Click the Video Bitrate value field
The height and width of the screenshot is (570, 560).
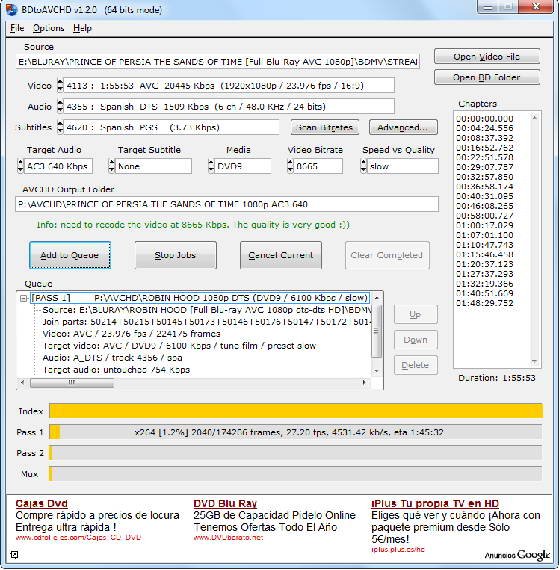(318, 166)
